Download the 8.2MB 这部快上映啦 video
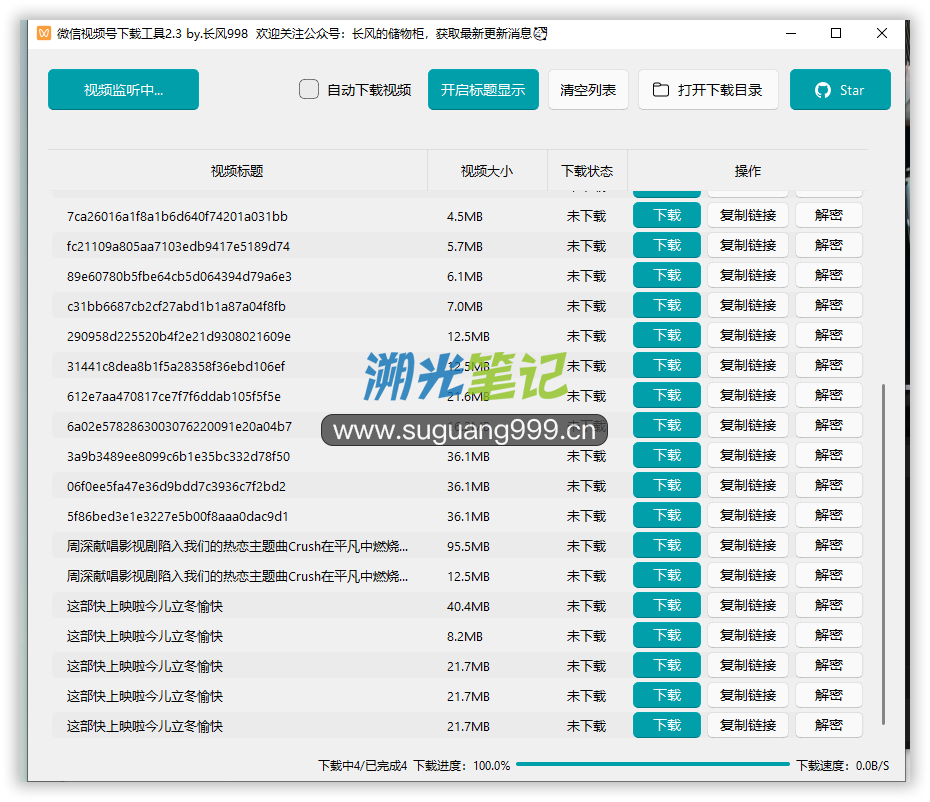 [x=667, y=635]
